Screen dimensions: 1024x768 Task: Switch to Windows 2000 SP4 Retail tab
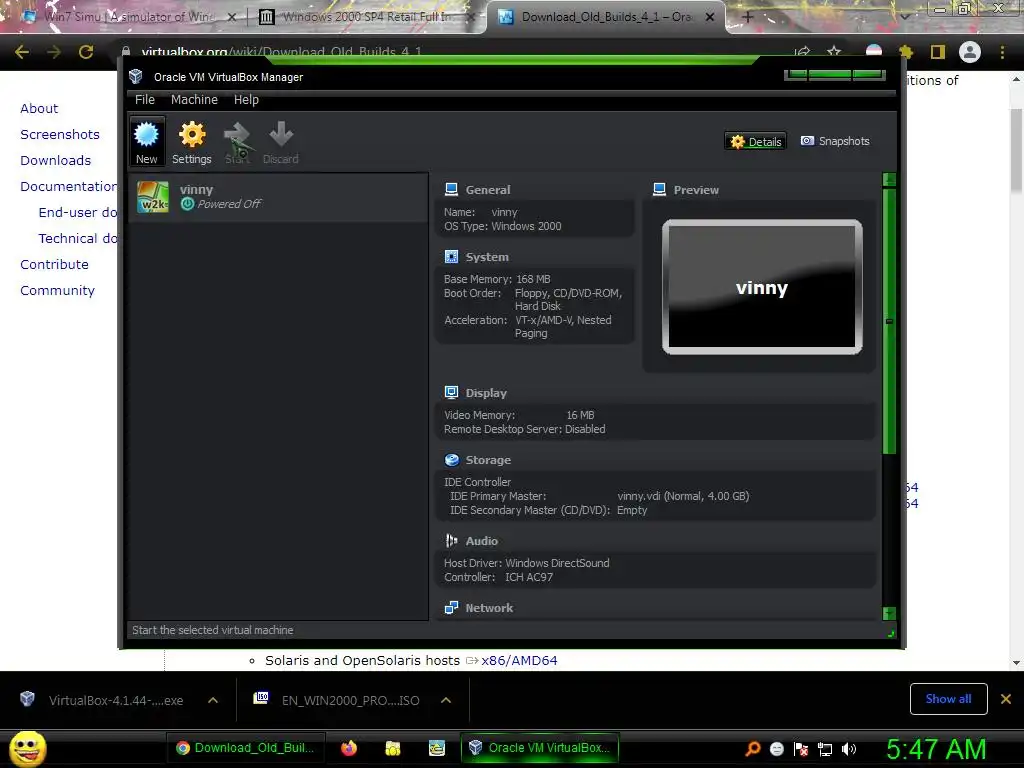(x=366, y=17)
